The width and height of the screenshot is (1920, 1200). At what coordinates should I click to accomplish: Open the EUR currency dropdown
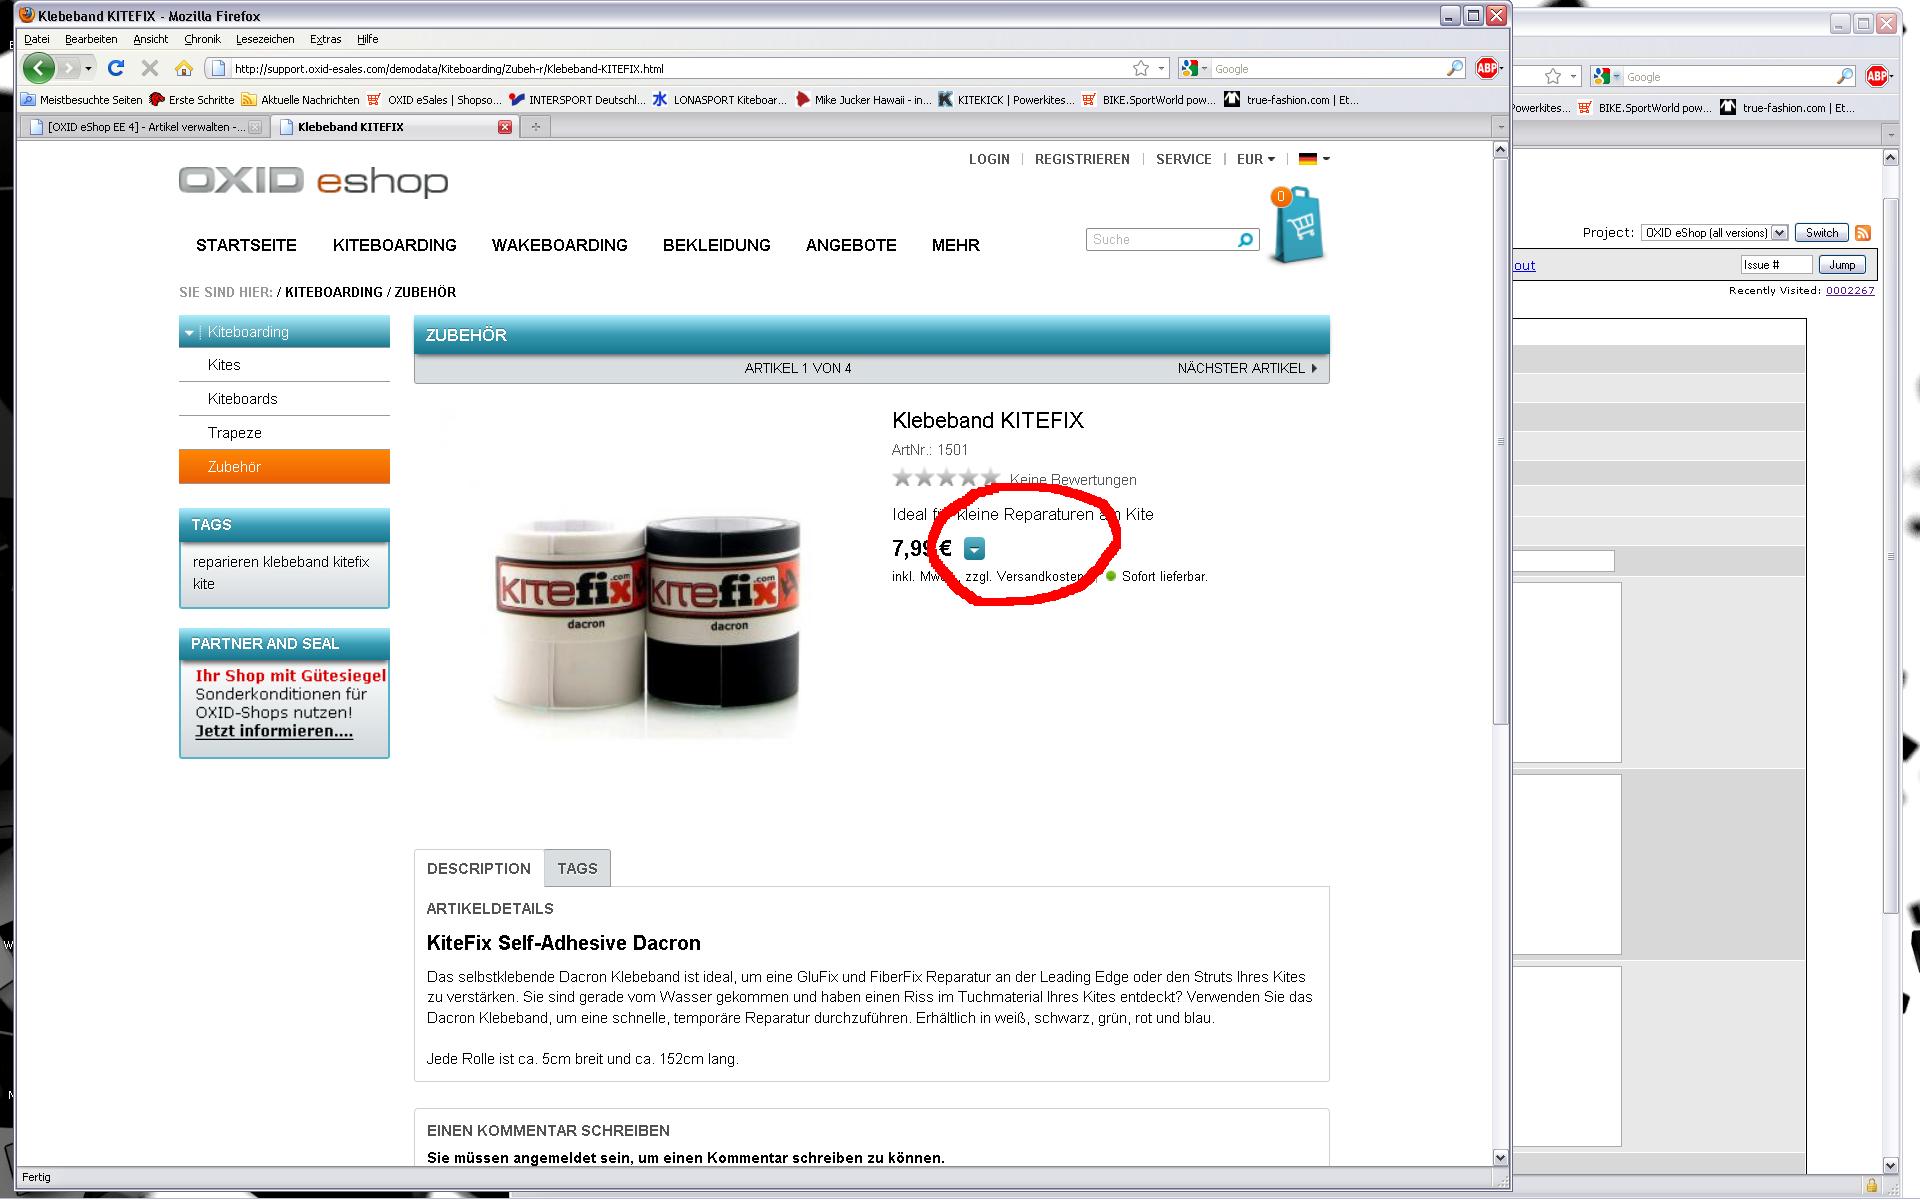pyautogui.click(x=1256, y=159)
